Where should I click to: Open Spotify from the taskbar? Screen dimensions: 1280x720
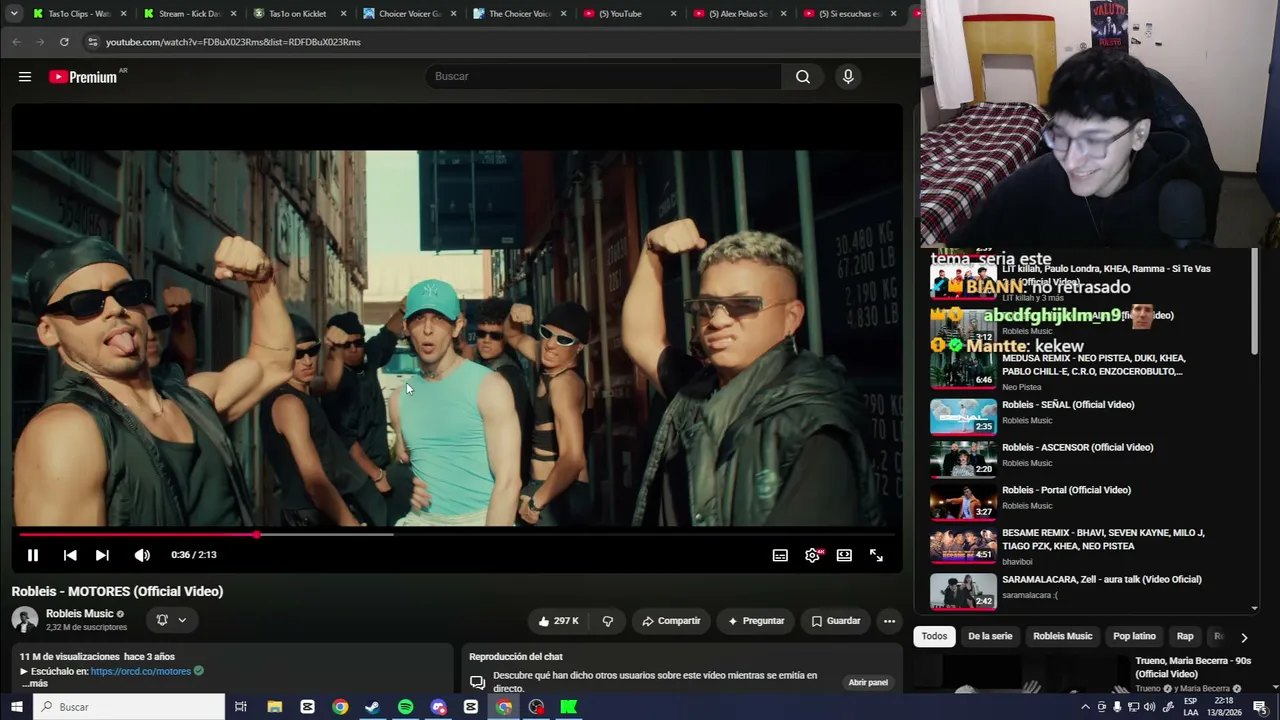[405, 707]
